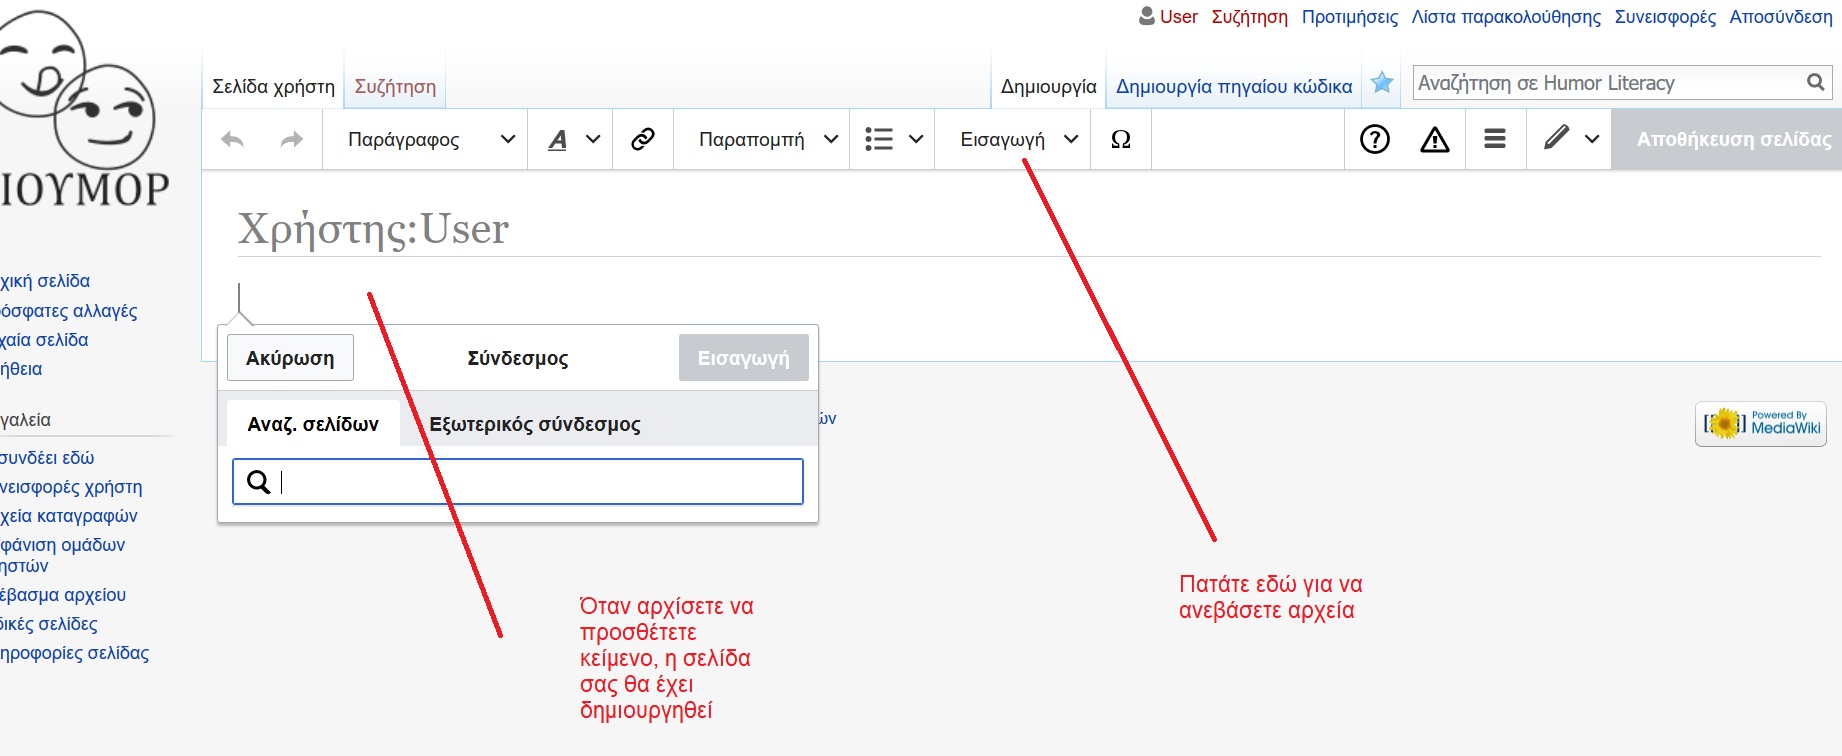Click Αποθήκευση σελίδας save button
The width and height of the screenshot is (1842, 756).
[1727, 140]
